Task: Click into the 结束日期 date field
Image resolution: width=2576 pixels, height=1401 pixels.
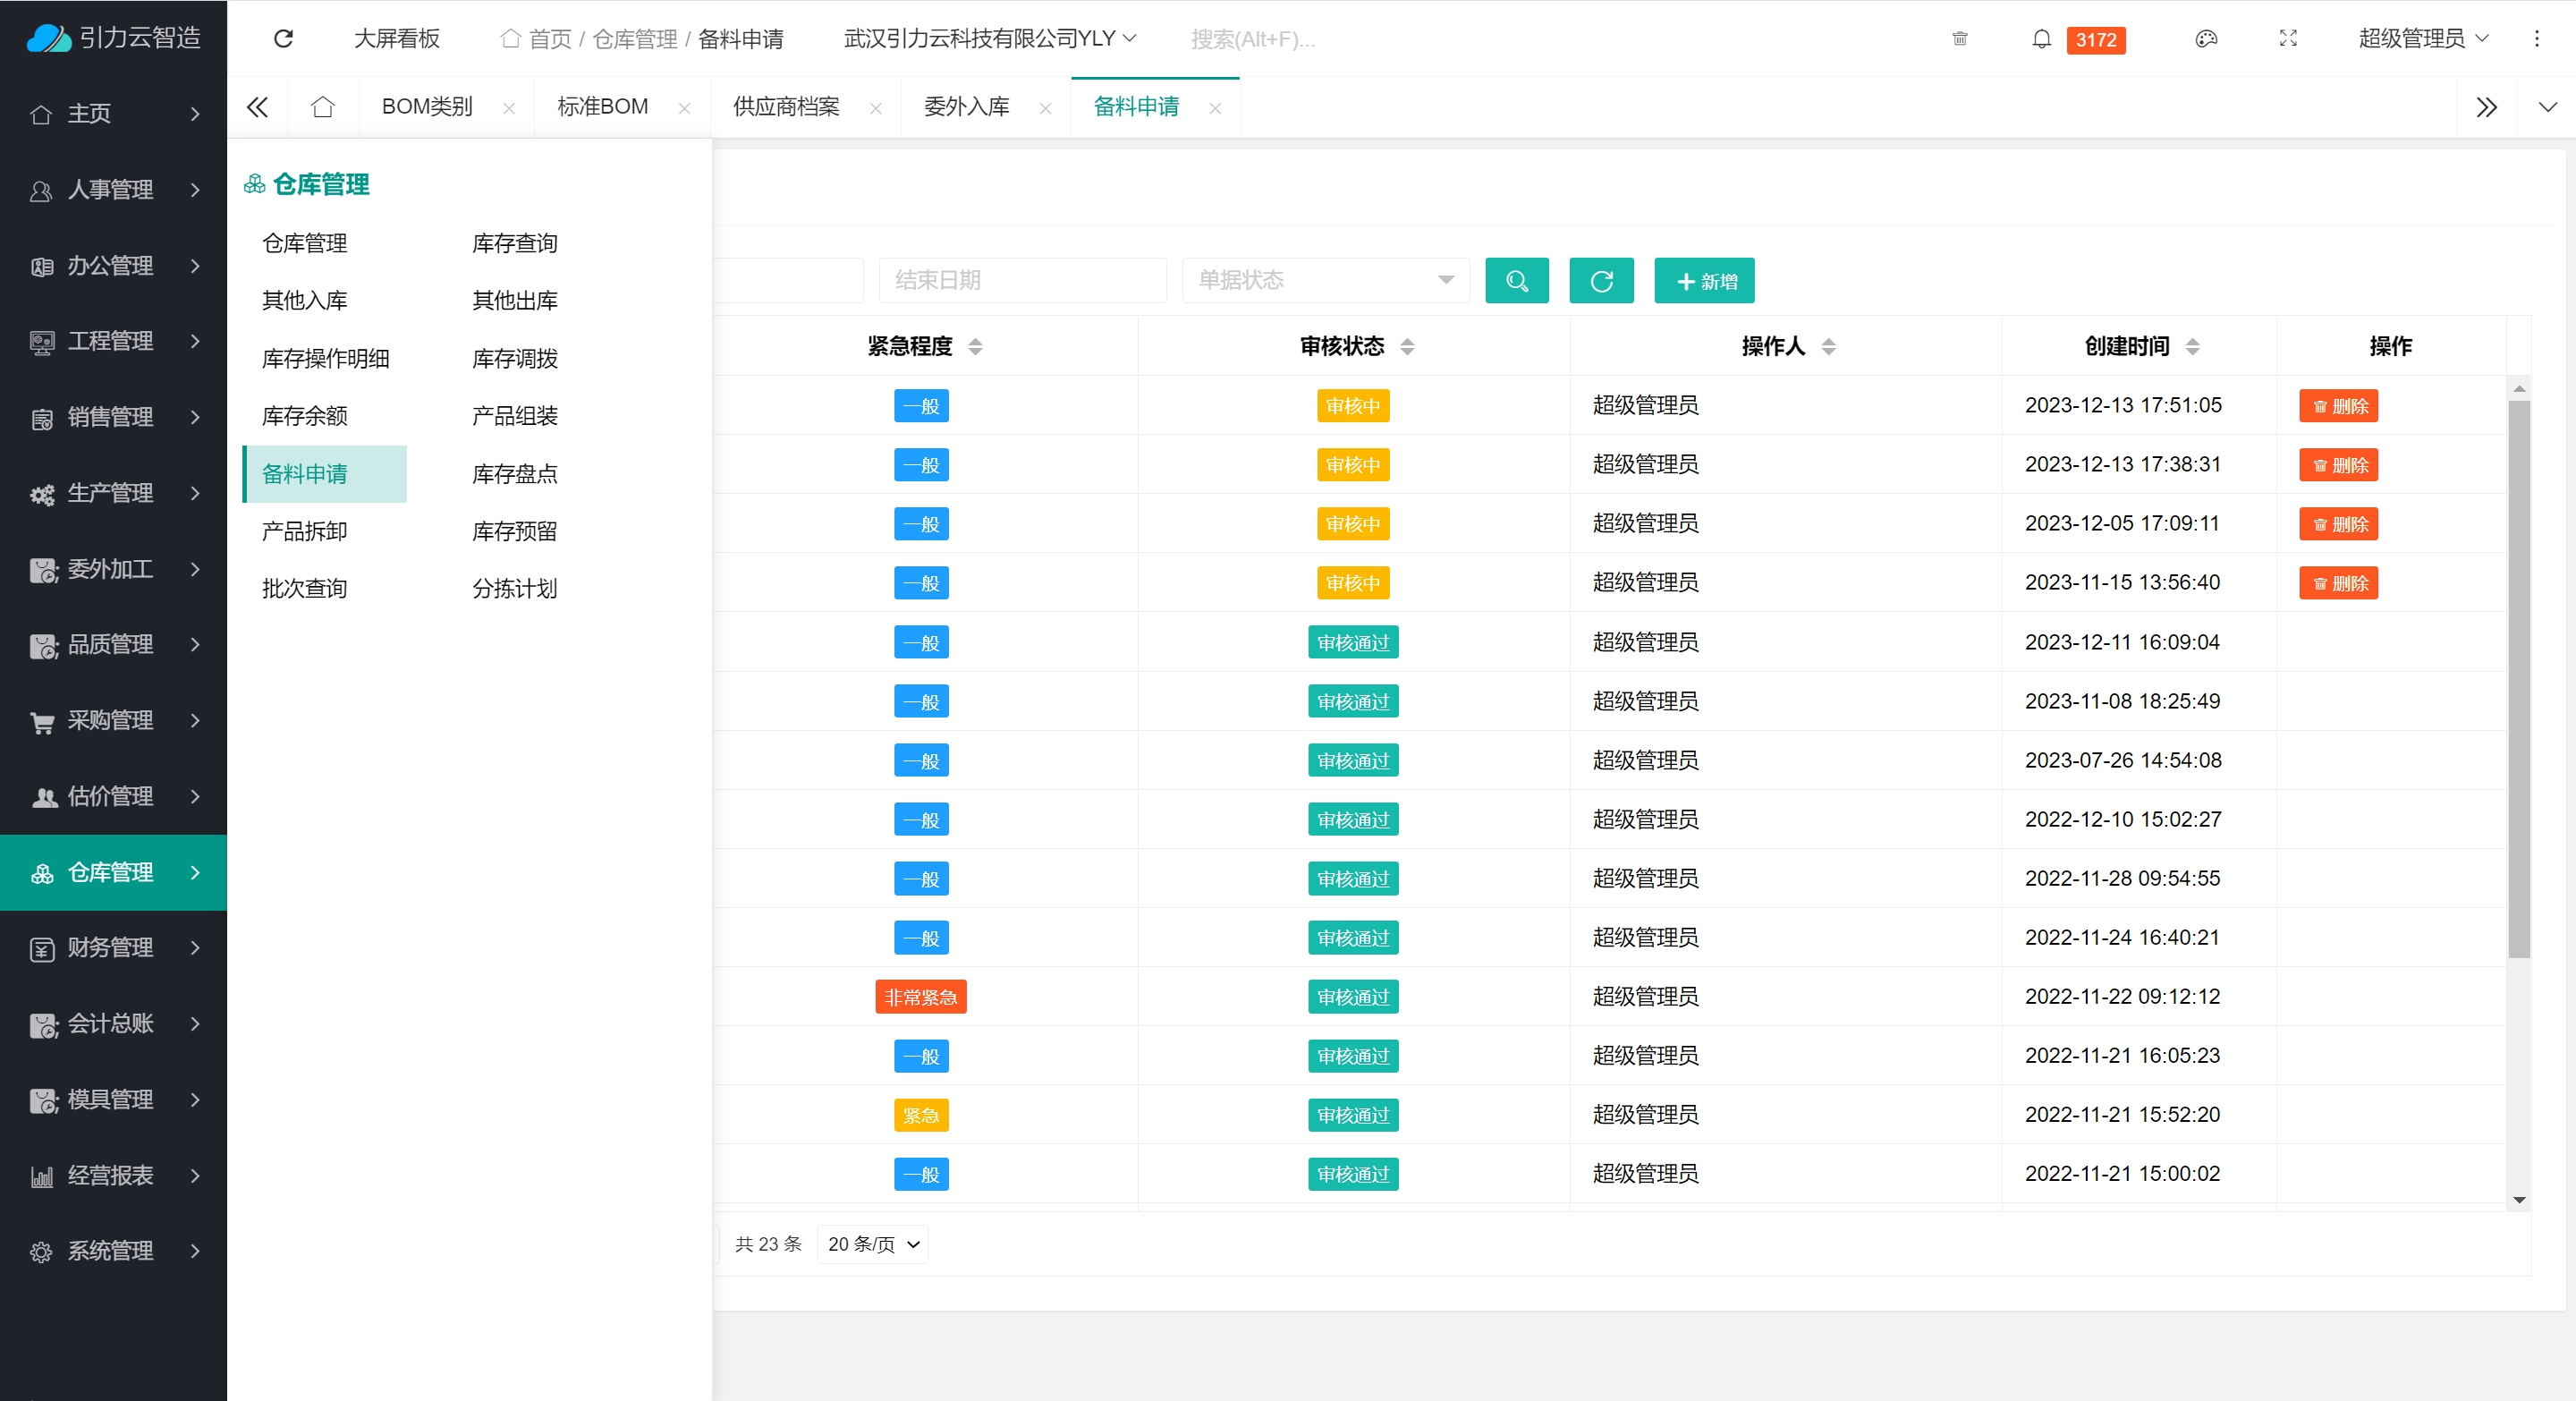Action: point(1021,281)
